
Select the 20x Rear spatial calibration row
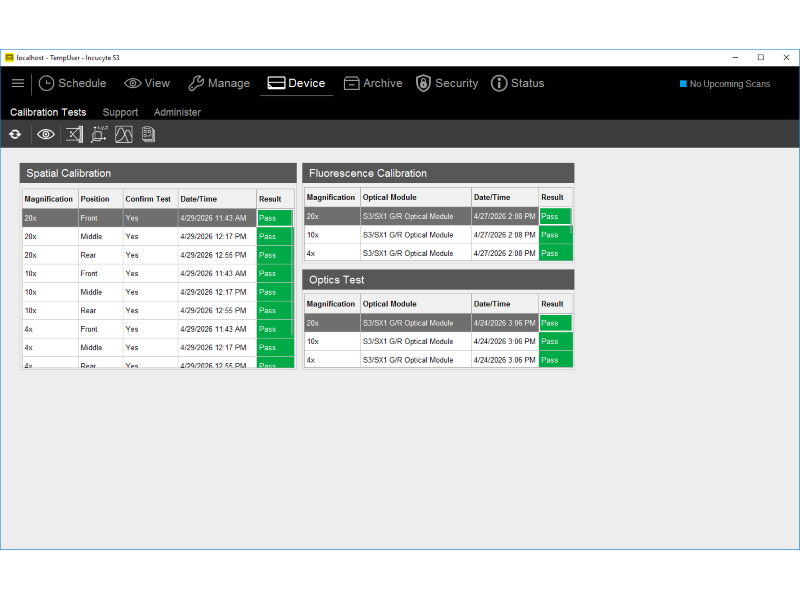click(x=158, y=255)
